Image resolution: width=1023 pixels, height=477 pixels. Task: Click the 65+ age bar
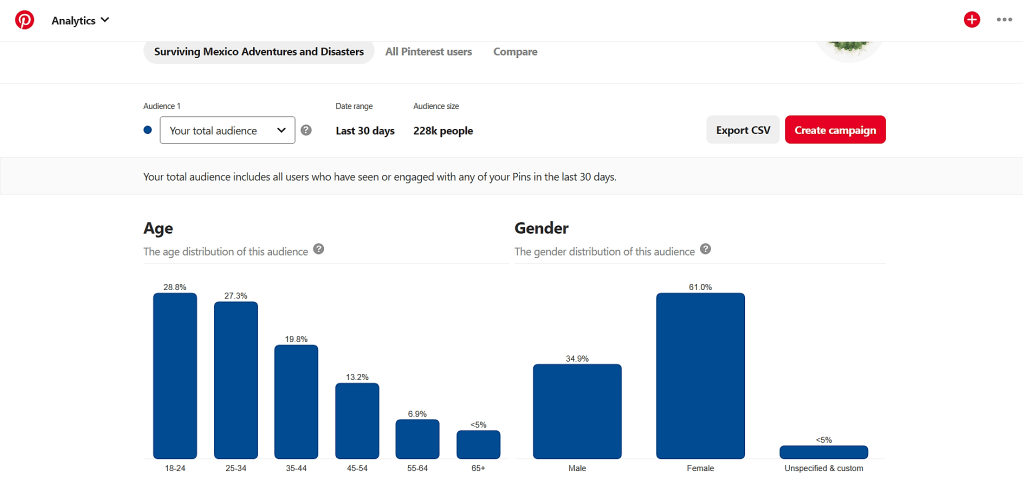click(478, 444)
